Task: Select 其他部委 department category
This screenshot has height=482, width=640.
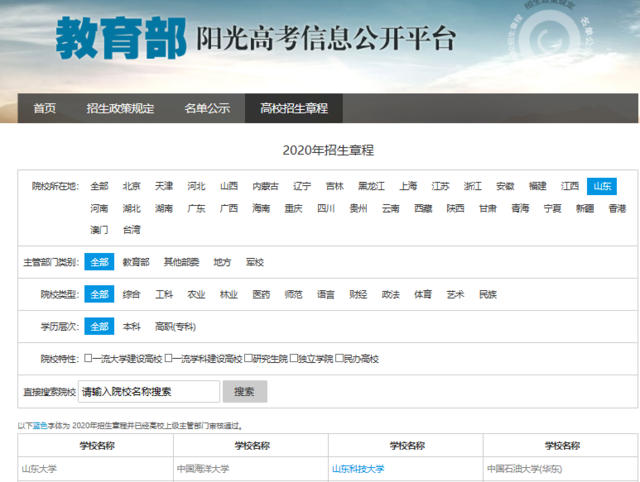Action: (x=181, y=262)
